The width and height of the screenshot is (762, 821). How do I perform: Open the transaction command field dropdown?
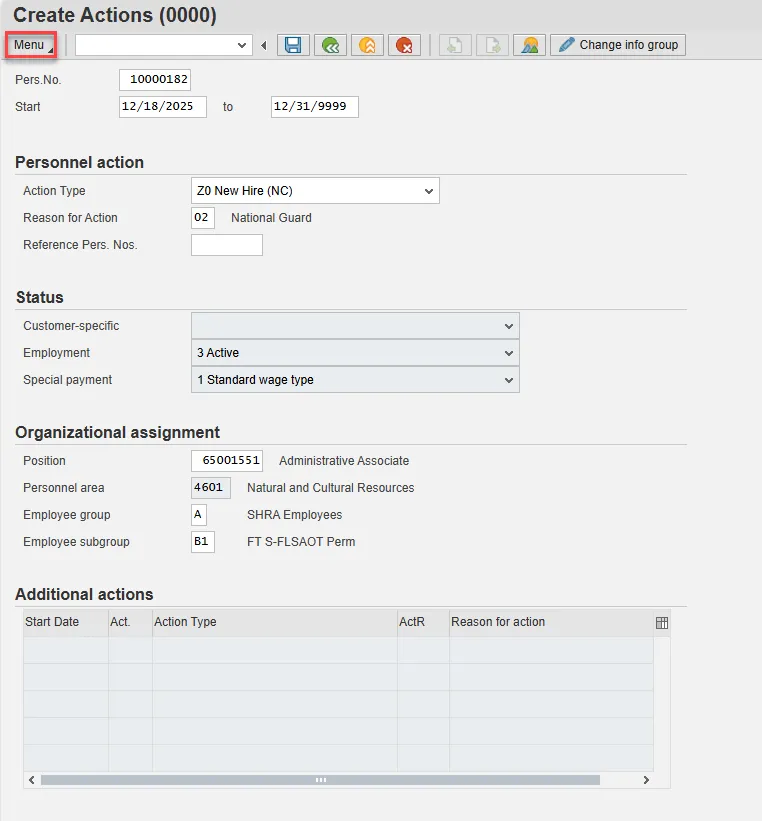(242, 45)
